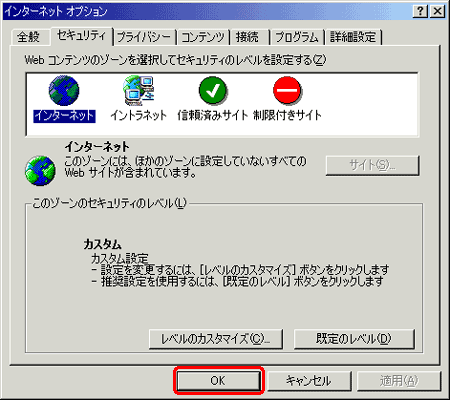450x400 pixels.
Task: Open the 接続 tab
Action: pyautogui.click(x=247, y=37)
